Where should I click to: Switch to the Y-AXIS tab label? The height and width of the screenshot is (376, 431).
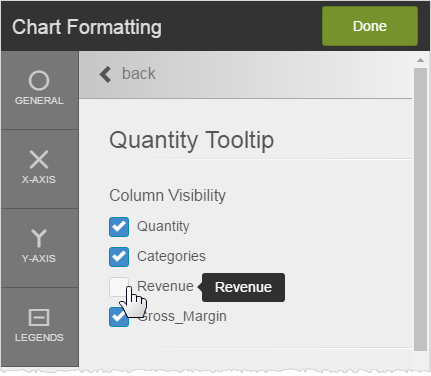tap(39, 259)
